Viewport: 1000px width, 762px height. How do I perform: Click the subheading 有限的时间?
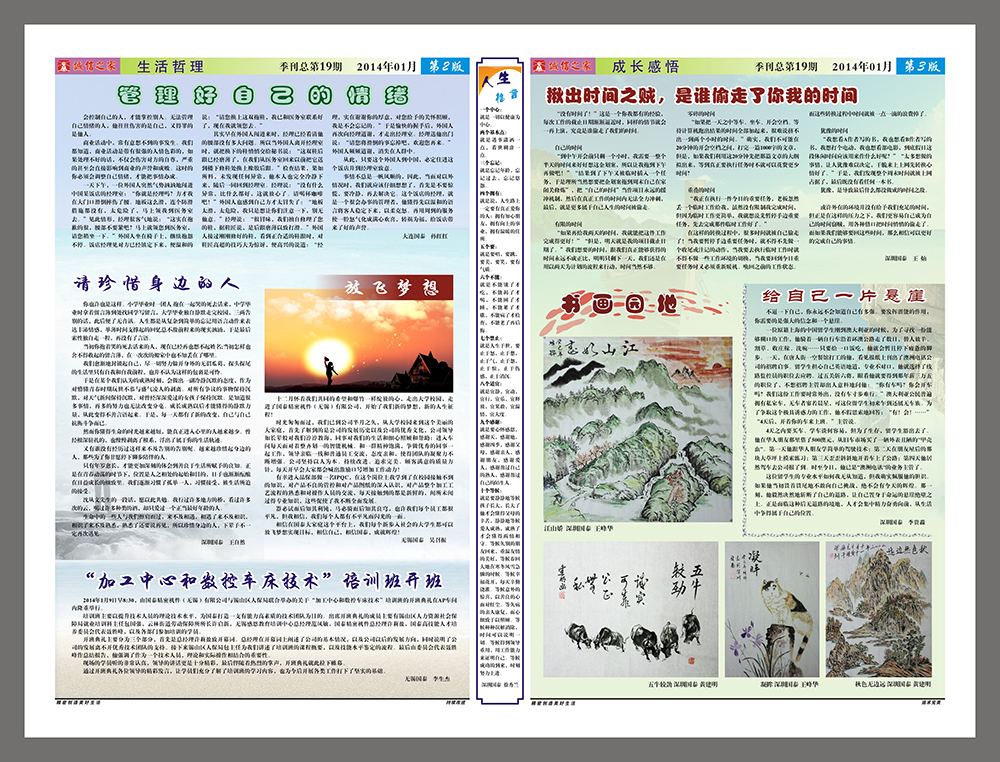coord(569,224)
